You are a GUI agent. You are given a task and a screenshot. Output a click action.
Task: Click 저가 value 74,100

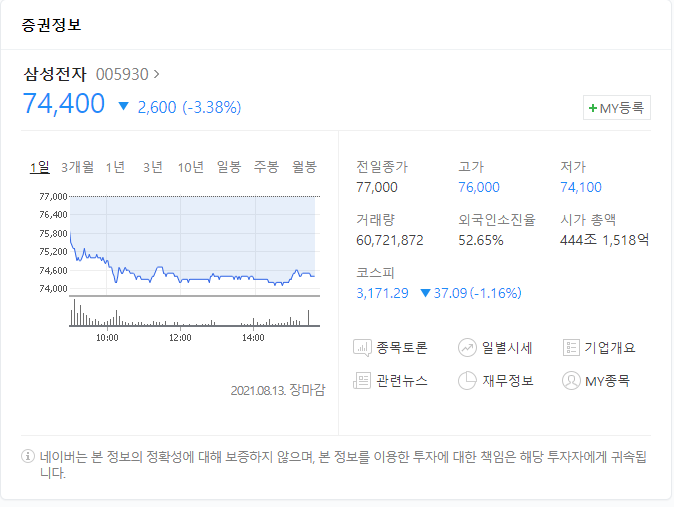[581, 187]
